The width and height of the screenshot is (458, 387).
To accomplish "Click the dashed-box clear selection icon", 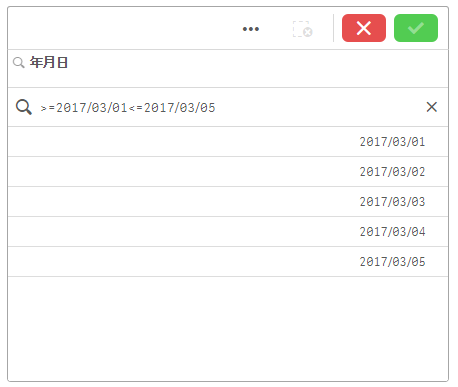I will pos(303,29).
